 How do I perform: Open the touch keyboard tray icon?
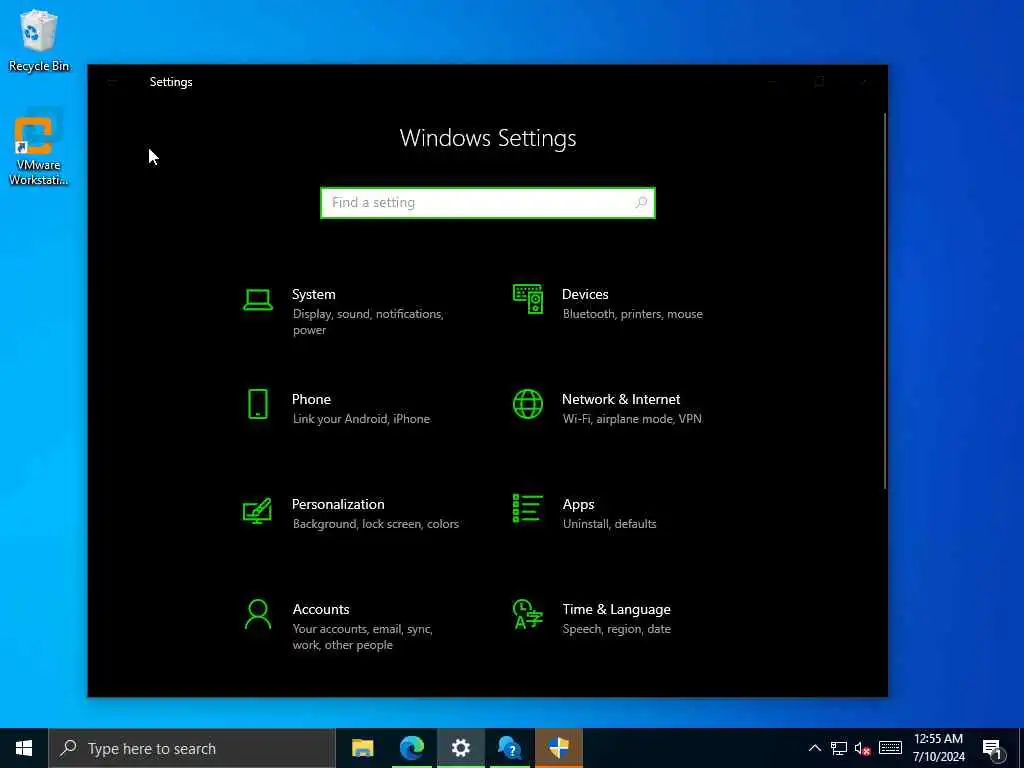[x=890, y=748]
